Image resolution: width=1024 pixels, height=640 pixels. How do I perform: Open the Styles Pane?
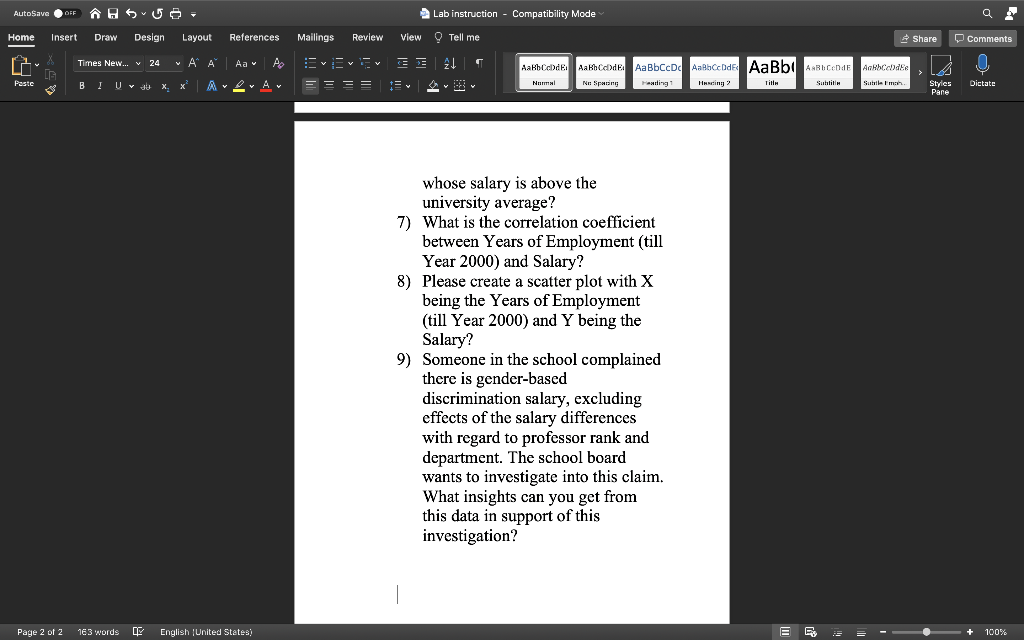click(x=940, y=74)
